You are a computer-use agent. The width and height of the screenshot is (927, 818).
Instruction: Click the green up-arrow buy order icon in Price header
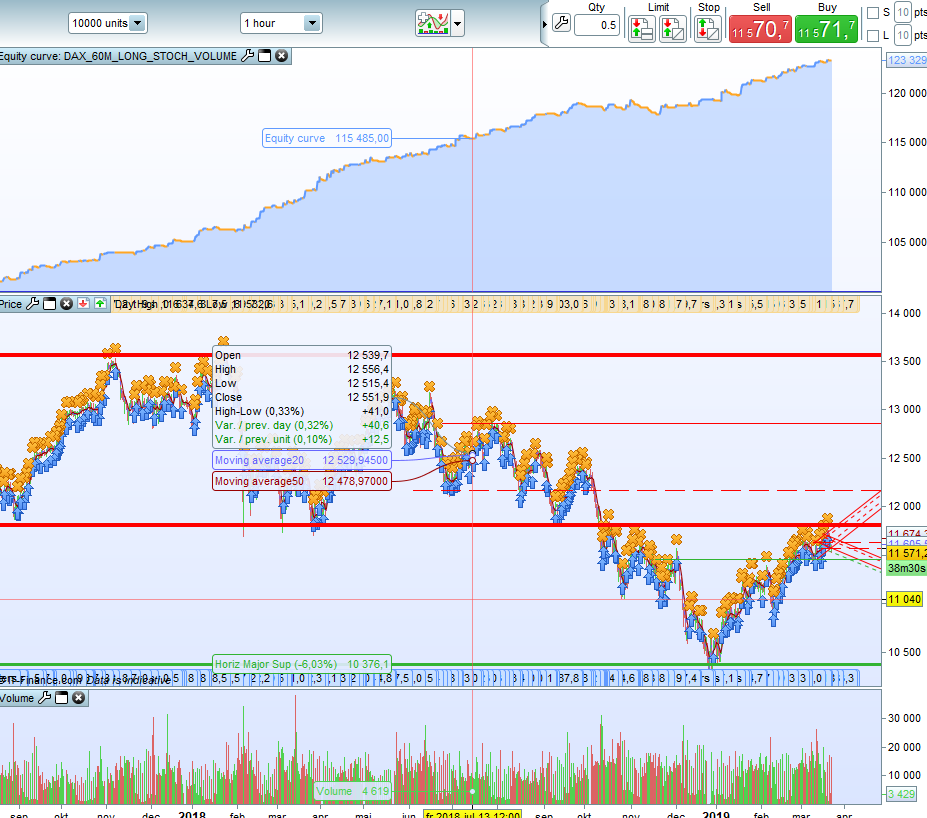[100, 304]
